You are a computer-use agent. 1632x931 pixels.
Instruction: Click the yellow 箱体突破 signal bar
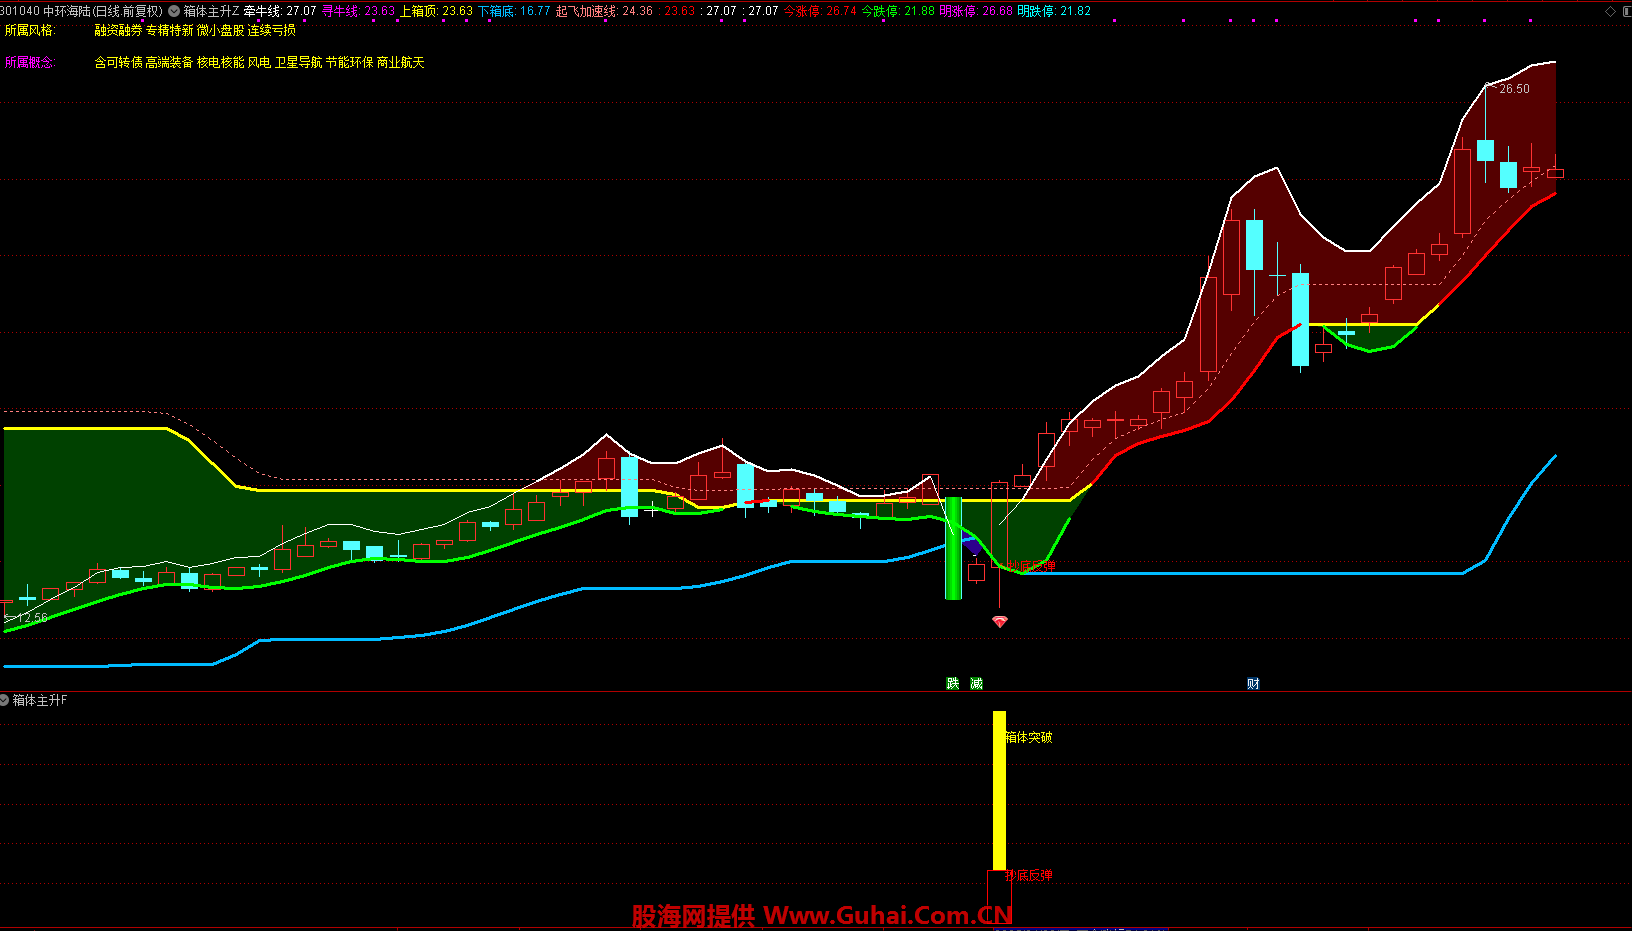[x=999, y=791]
